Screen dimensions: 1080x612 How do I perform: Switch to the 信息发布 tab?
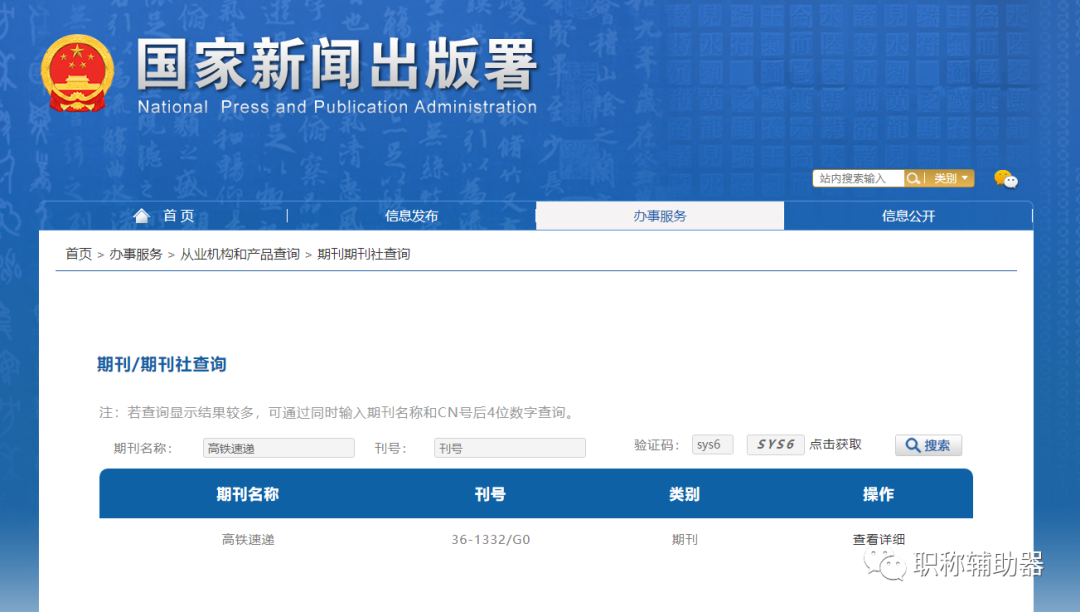pos(411,215)
